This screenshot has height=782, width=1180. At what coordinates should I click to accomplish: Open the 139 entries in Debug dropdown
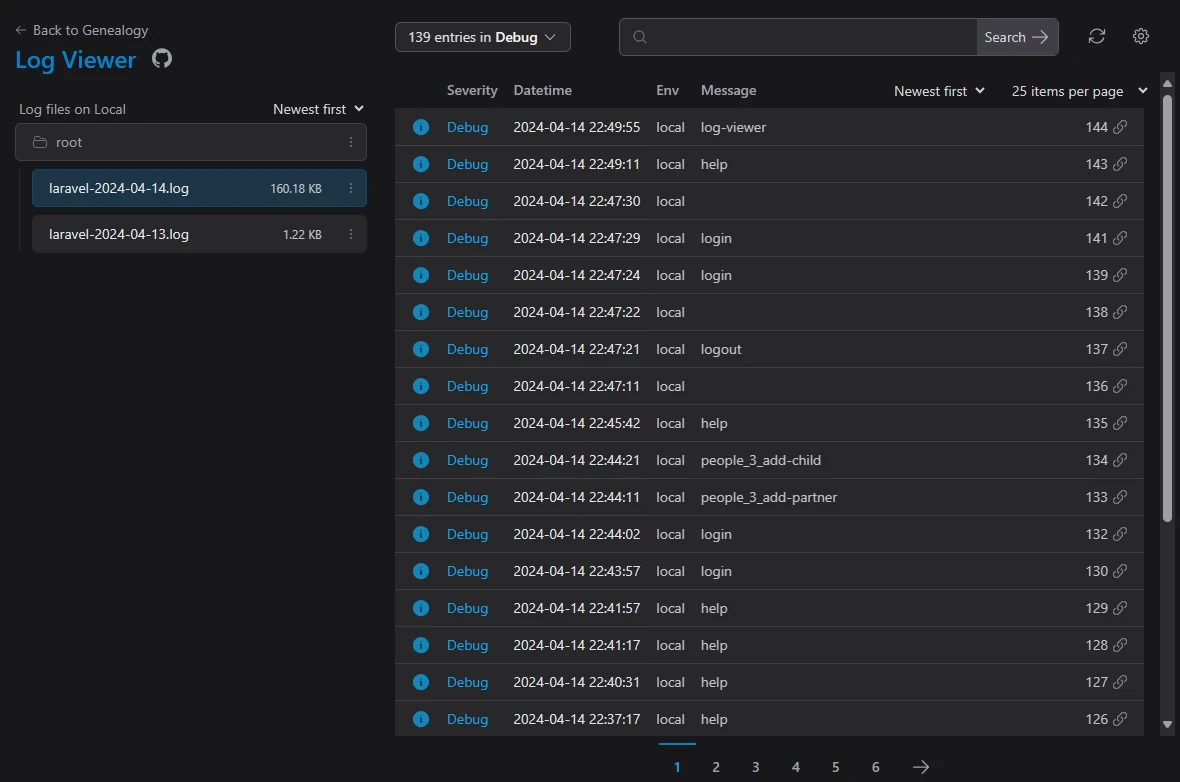click(x=482, y=36)
